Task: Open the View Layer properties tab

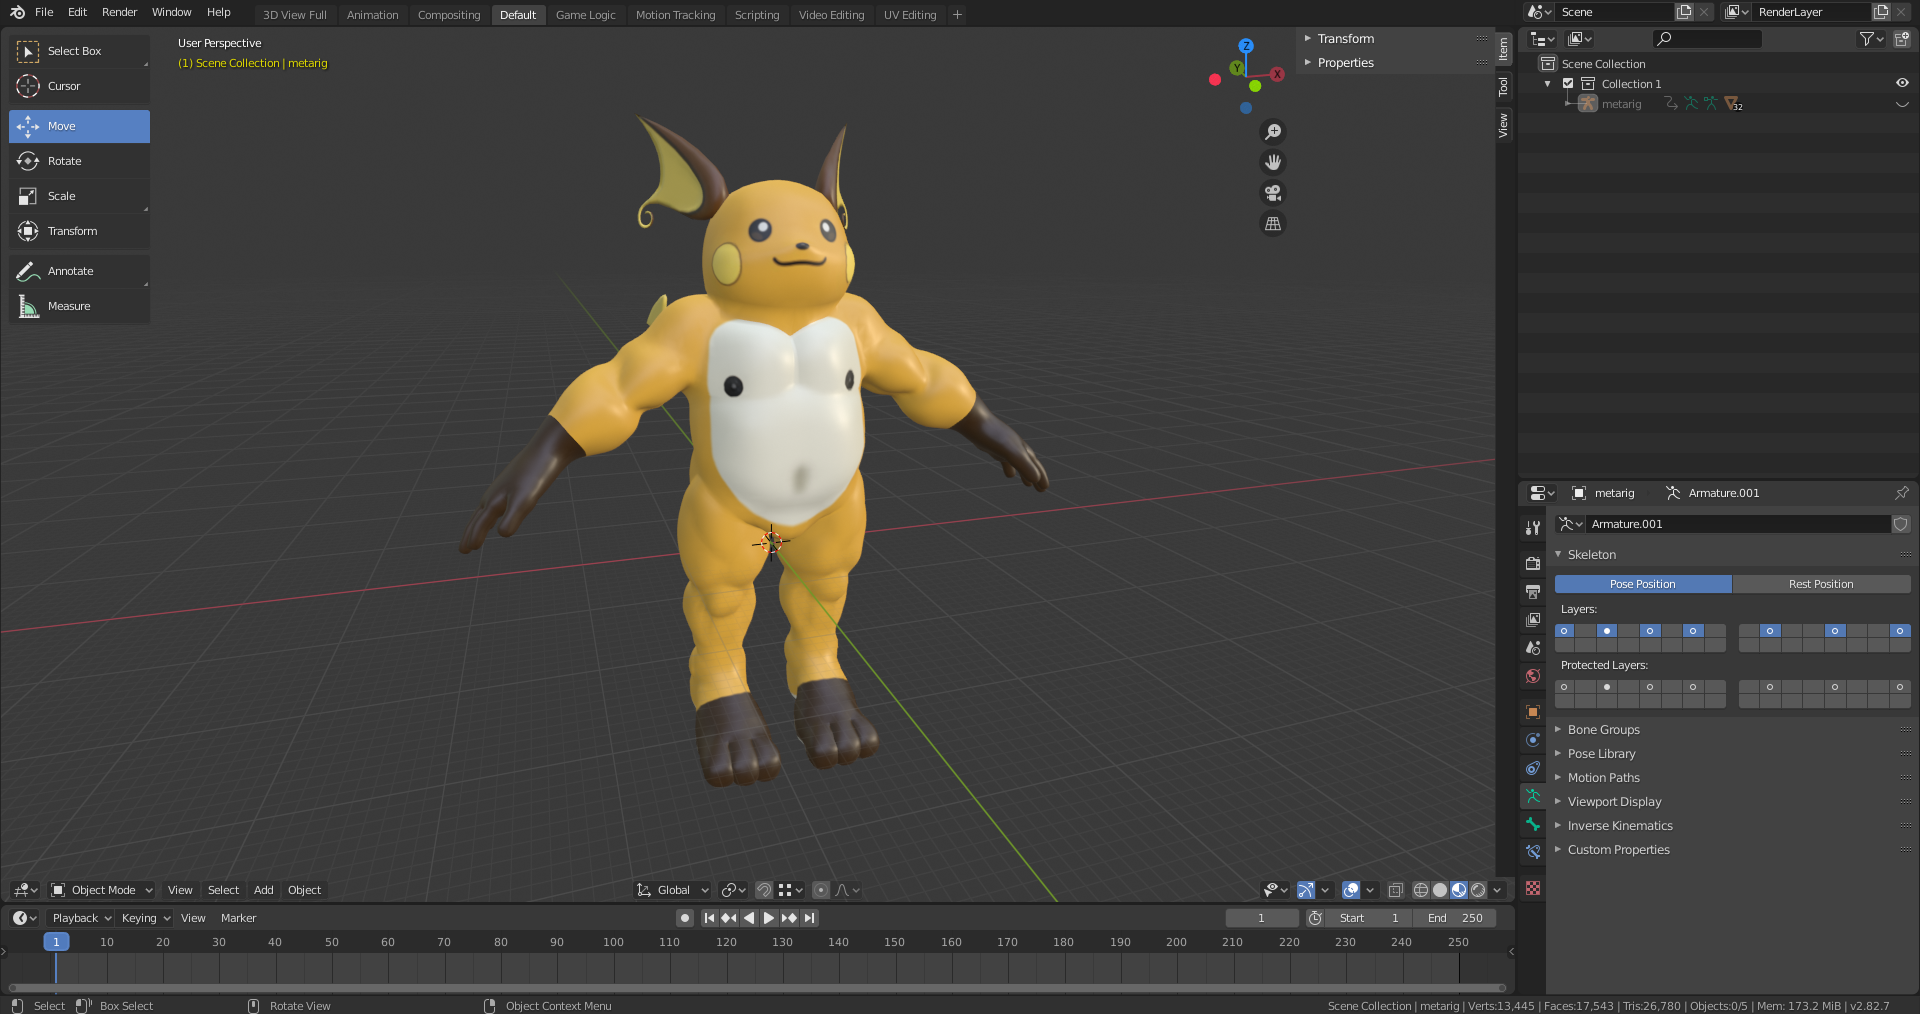Action: tap(1532, 619)
